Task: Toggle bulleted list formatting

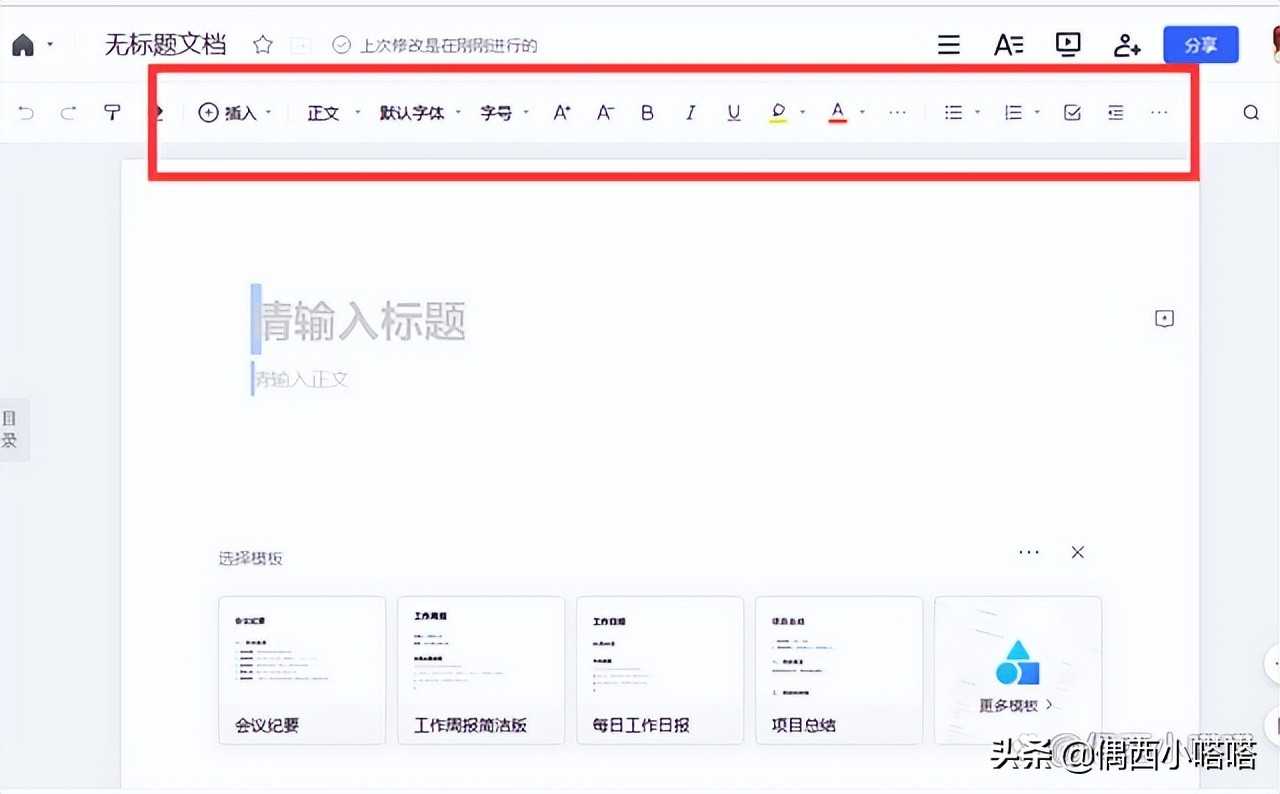Action: [953, 112]
